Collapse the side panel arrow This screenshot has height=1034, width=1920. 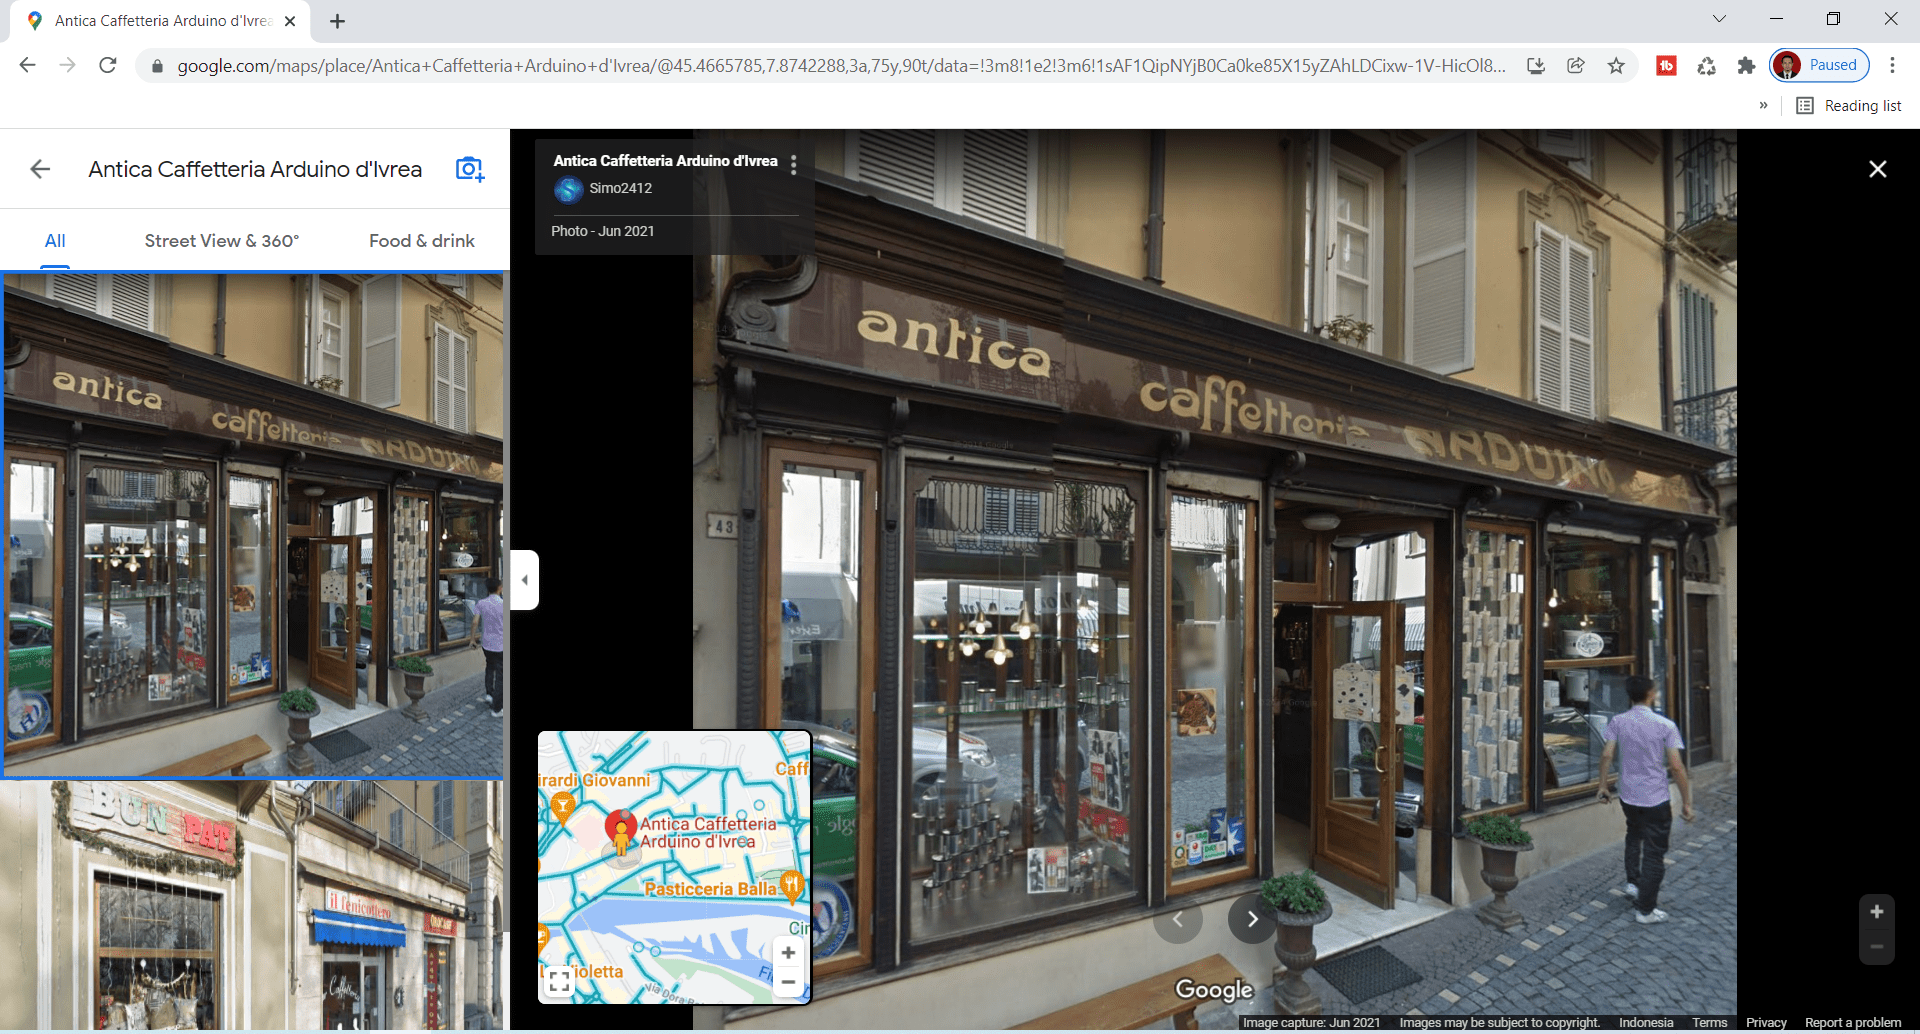(525, 580)
